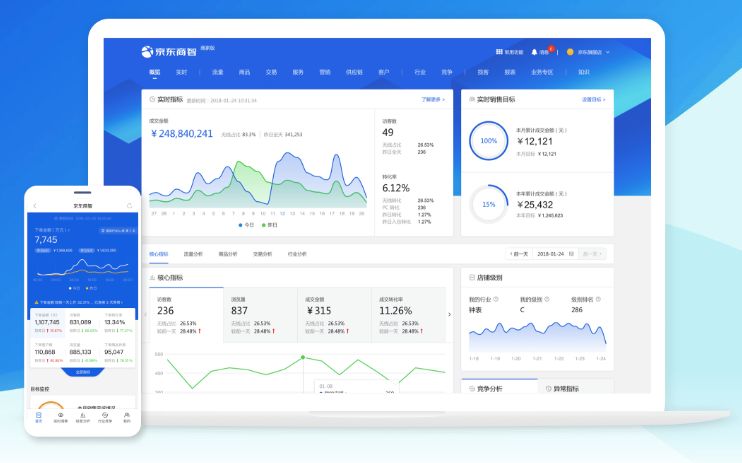Select 营销 in top navigation
This screenshot has width=742, height=463.
click(325, 72)
